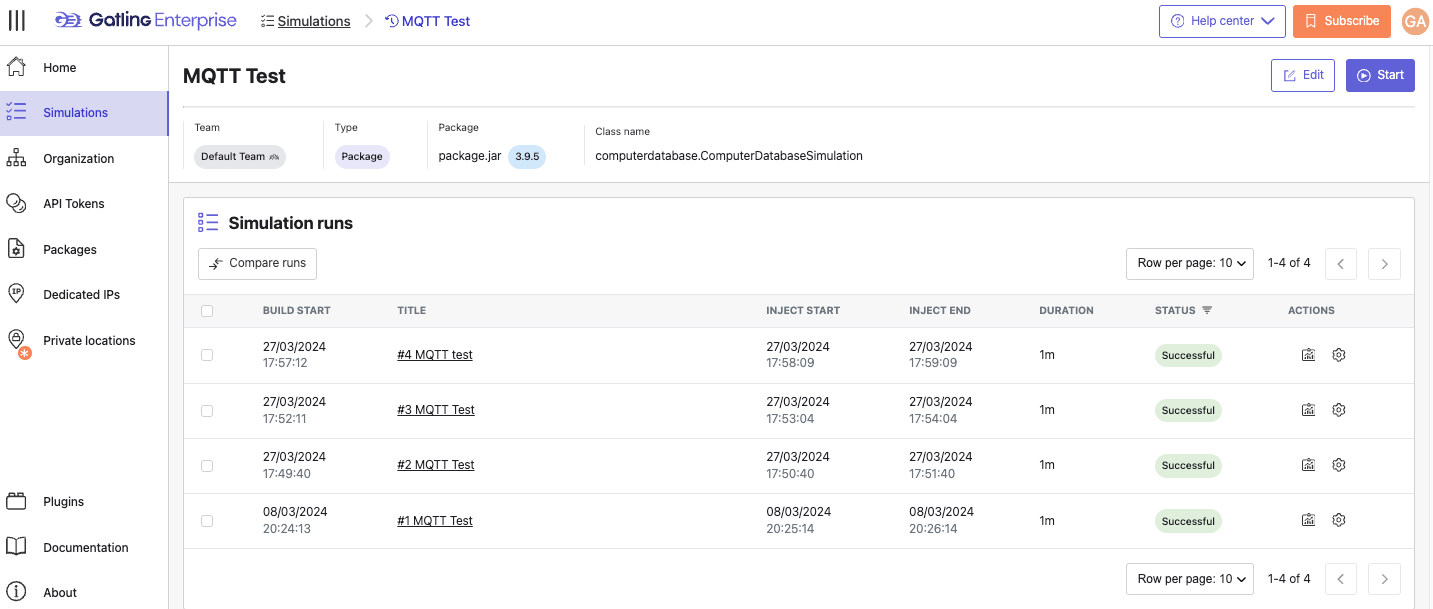1433x609 pixels.
Task: Filter by the Status column funnel icon
Action: tap(1207, 311)
